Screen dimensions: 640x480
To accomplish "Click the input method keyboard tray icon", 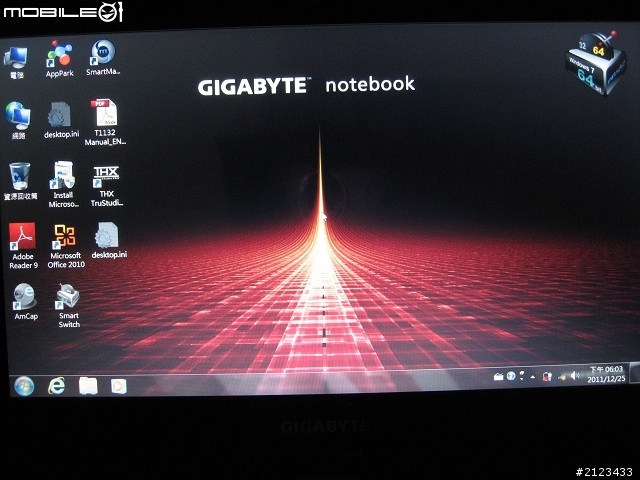I will pos(498,377).
